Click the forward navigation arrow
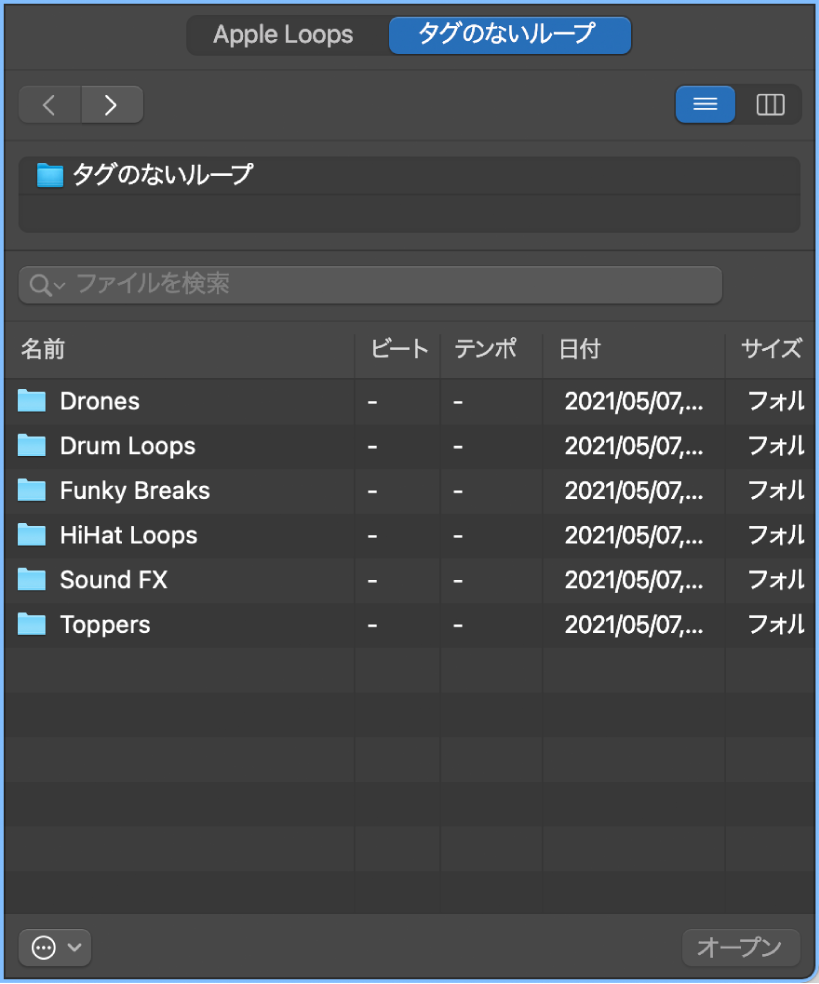Image resolution: width=819 pixels, height=984 pixels. point(112,104)
